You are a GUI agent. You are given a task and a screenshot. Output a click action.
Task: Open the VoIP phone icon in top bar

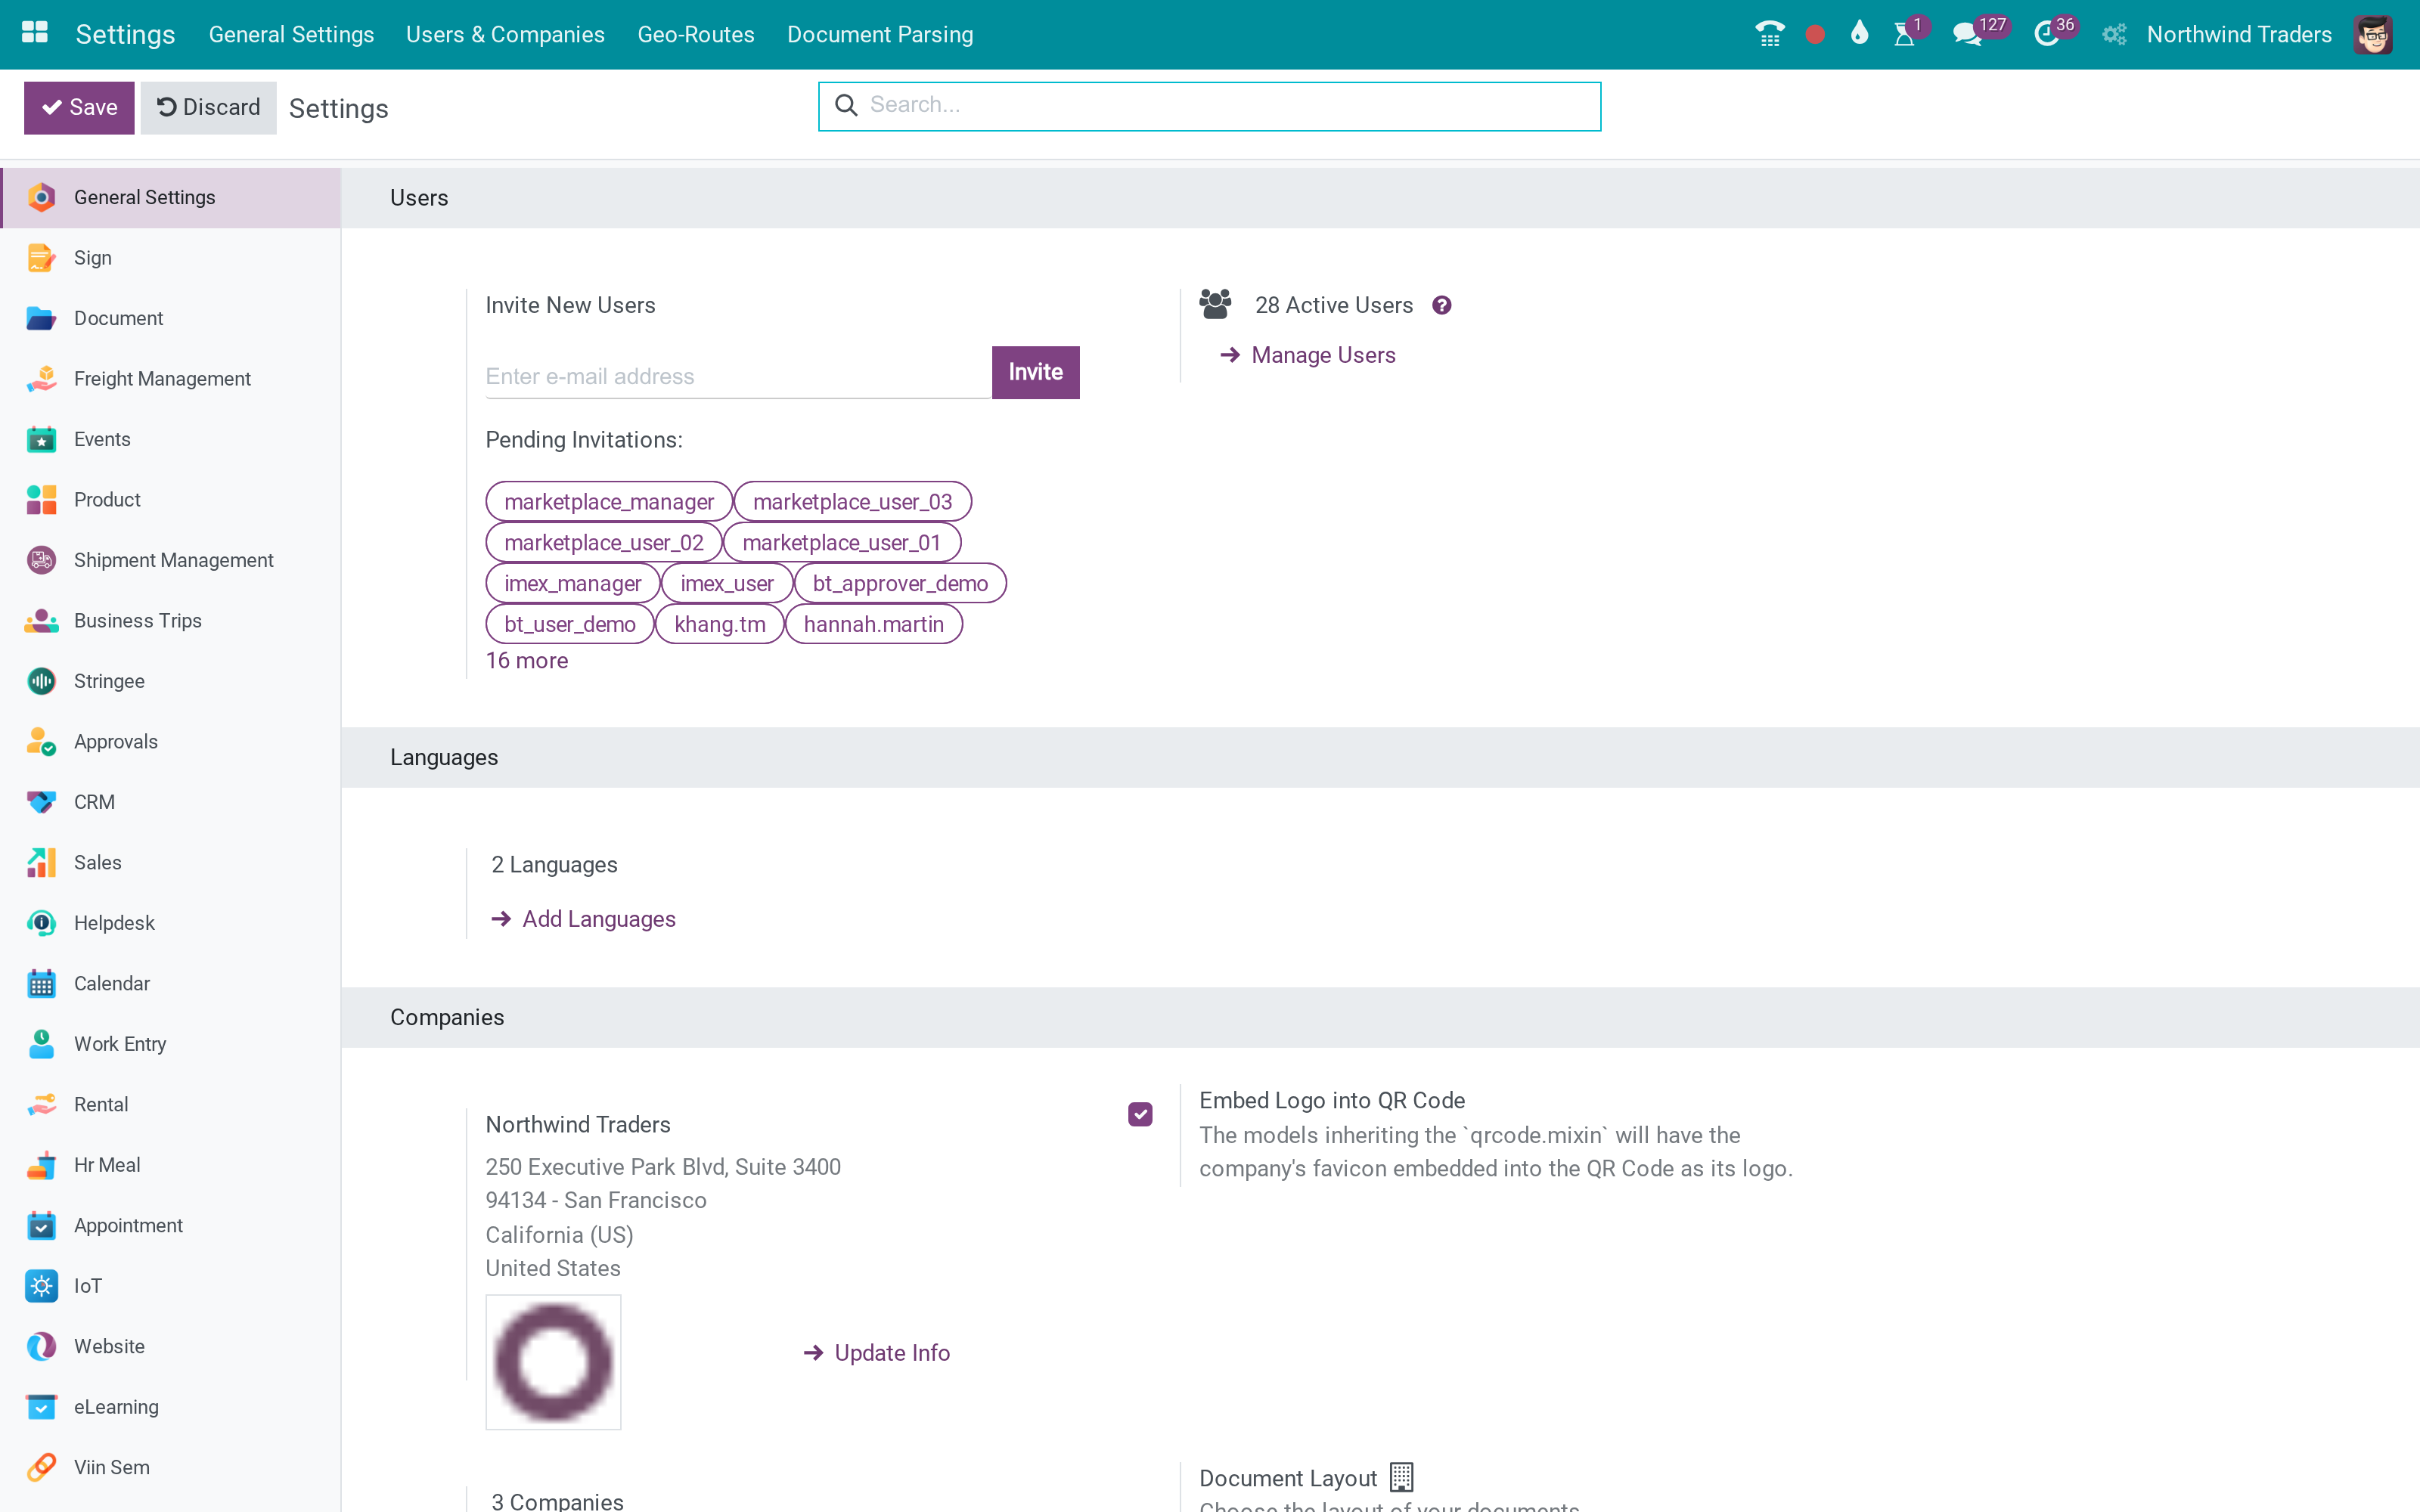pyautogui.click(x=1769, y=34)
